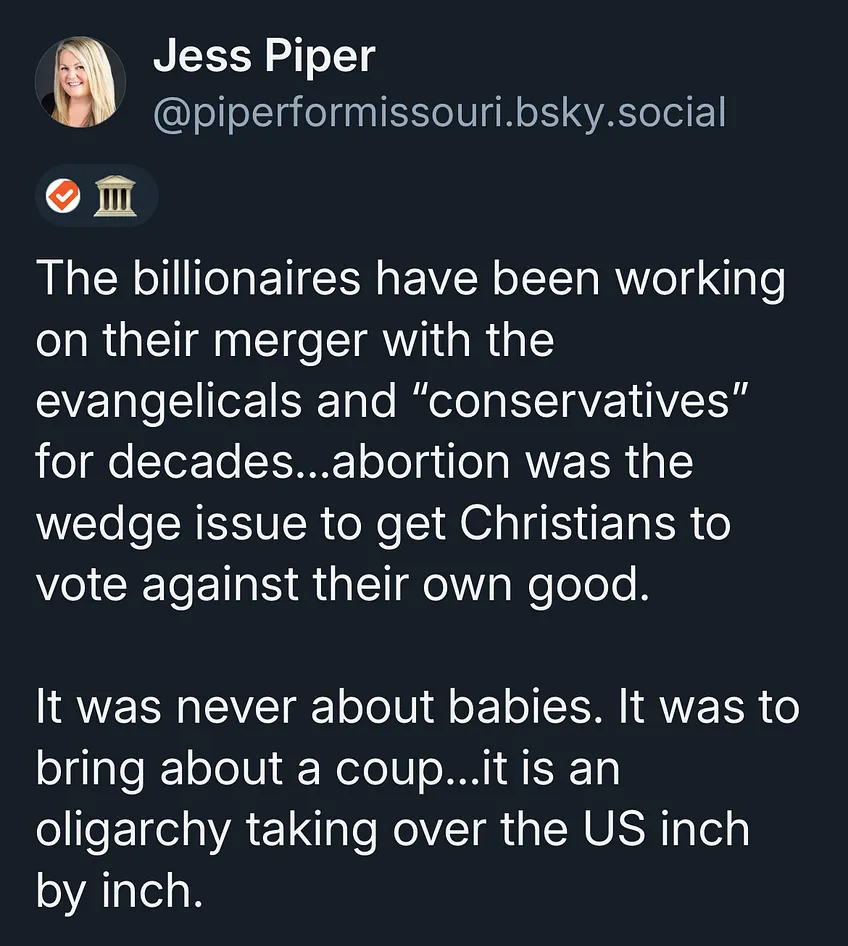Click the word "vote" in the post
The width and height of the screenshot is (848, 946).
pyautogui.click(x=78, y=585)
